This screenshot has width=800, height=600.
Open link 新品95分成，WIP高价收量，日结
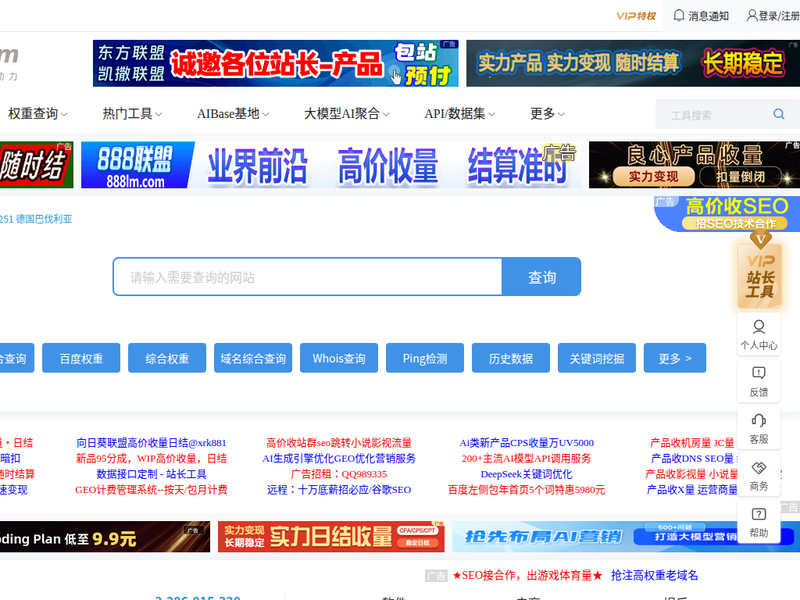151,458
